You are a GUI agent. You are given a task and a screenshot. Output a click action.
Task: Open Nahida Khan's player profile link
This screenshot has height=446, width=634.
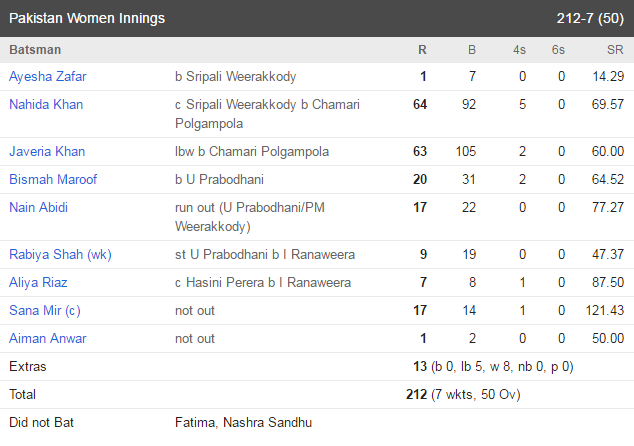46,104
